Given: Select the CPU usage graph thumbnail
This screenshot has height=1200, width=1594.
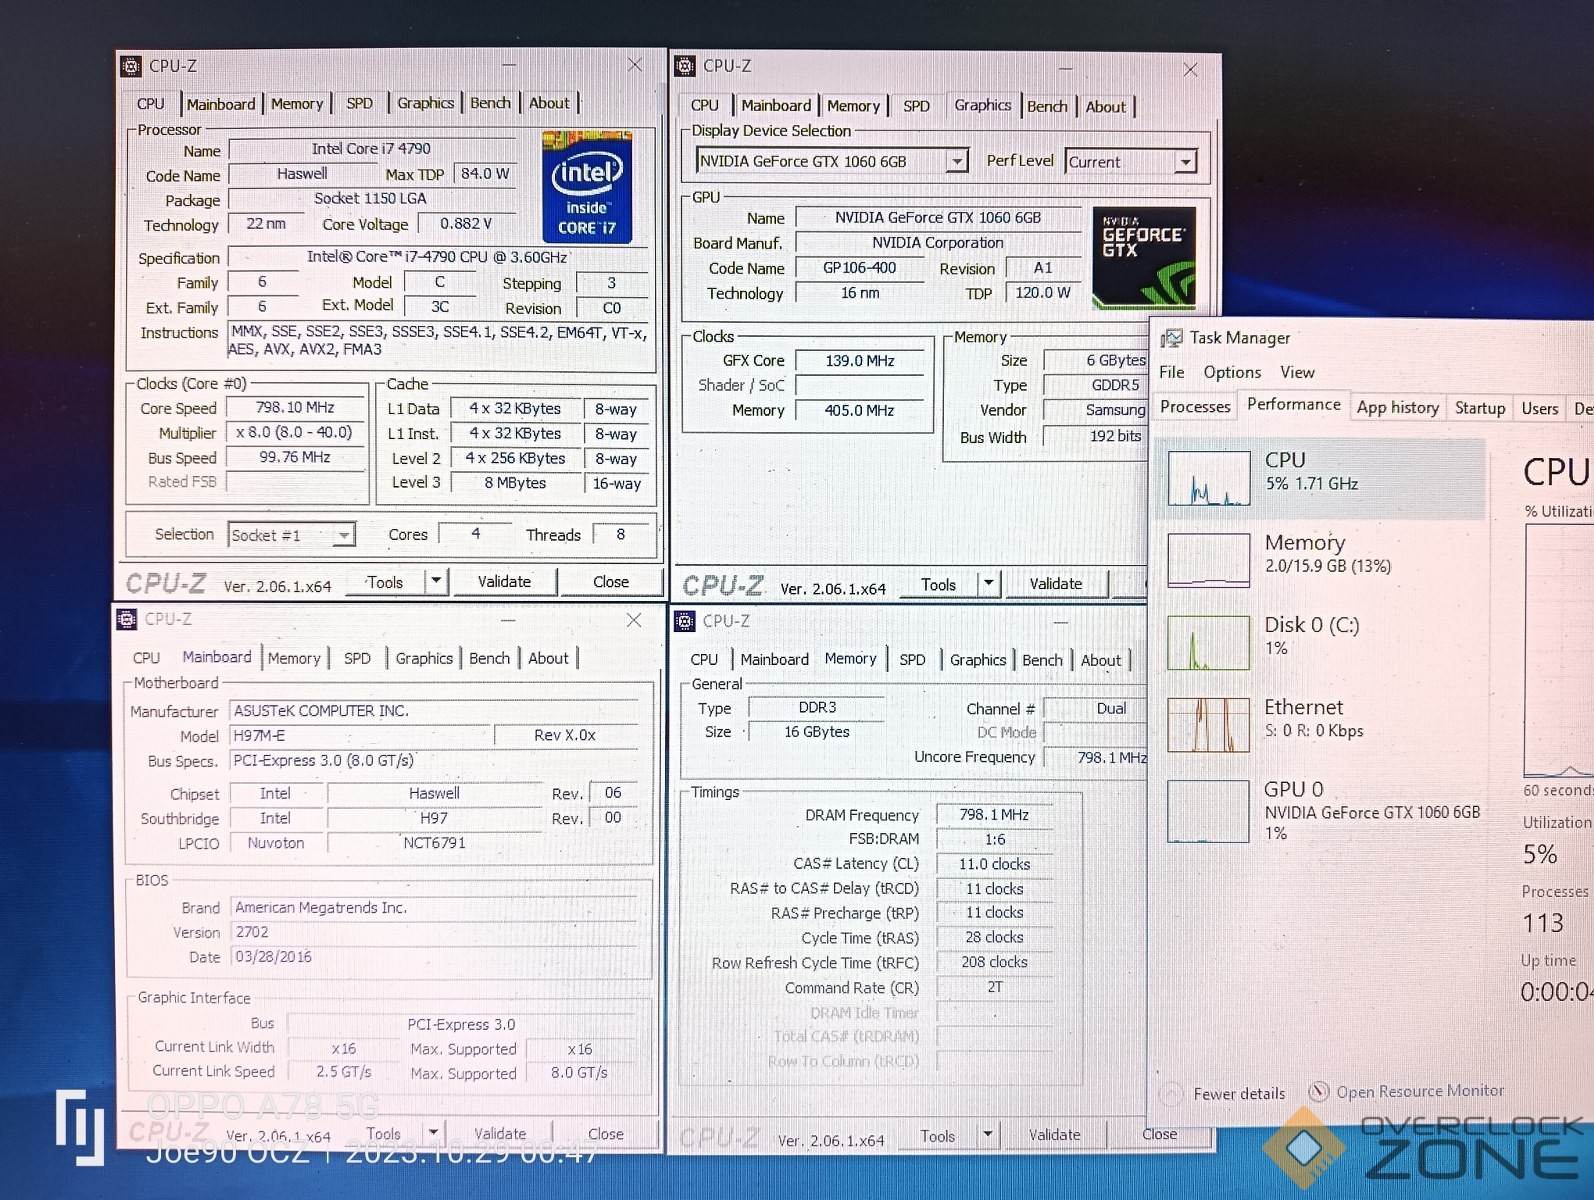Looking at the screenshot, I should pos(1208,478).
